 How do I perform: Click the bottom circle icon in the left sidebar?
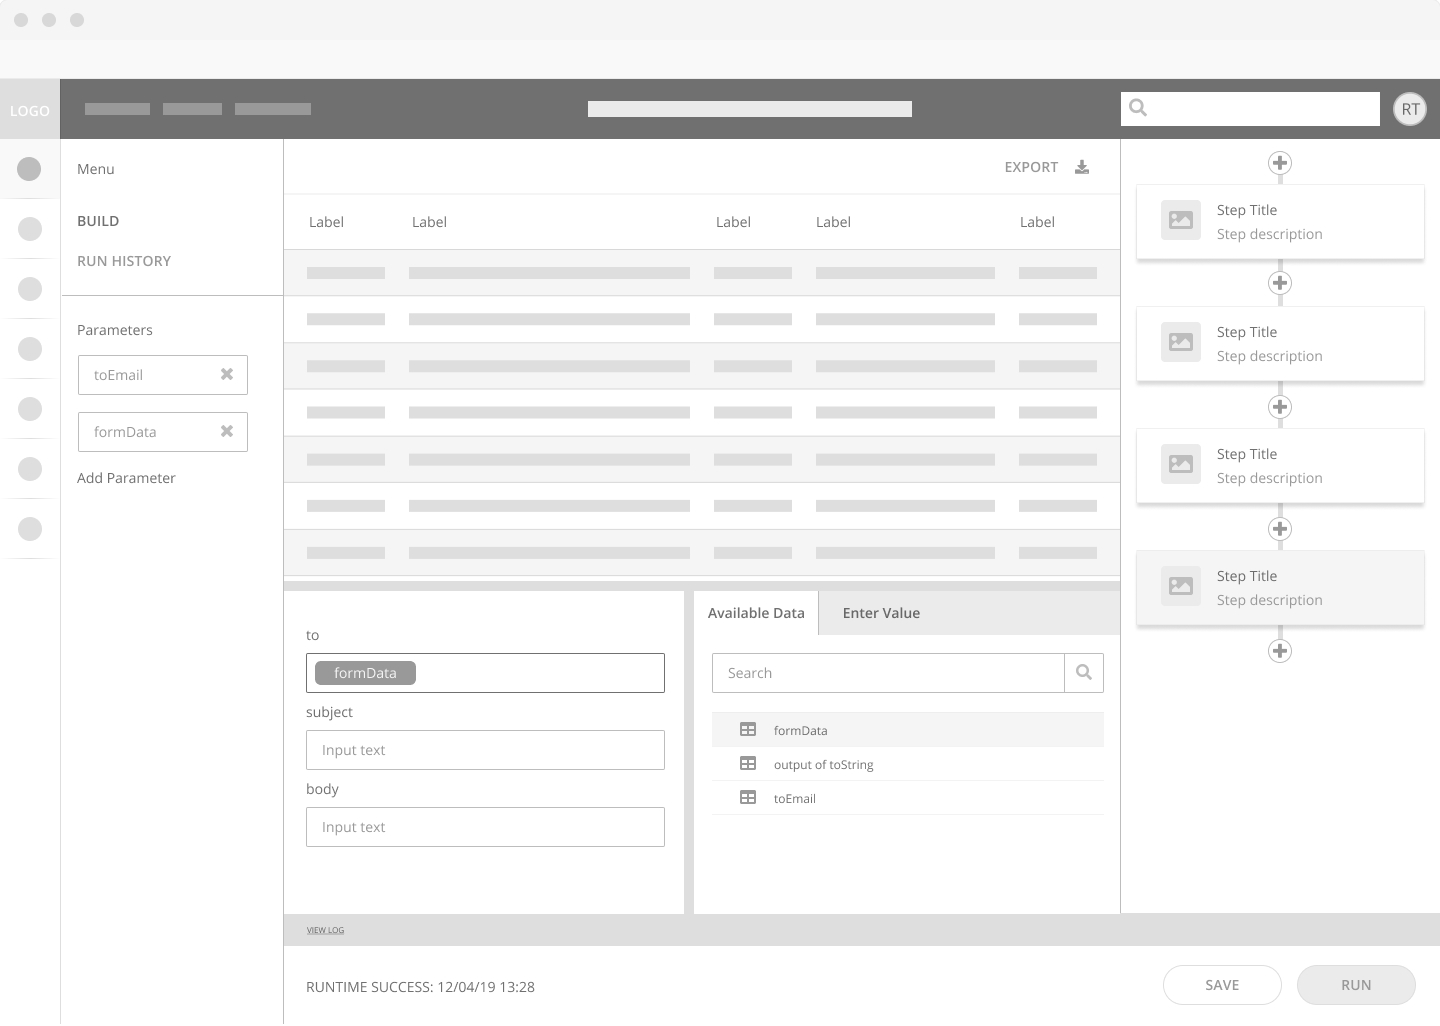[x=30, y=529]
